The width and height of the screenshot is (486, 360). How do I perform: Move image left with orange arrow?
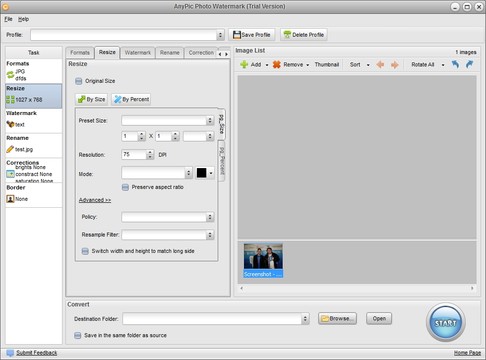pyautogui.click(x=380, y=65)
